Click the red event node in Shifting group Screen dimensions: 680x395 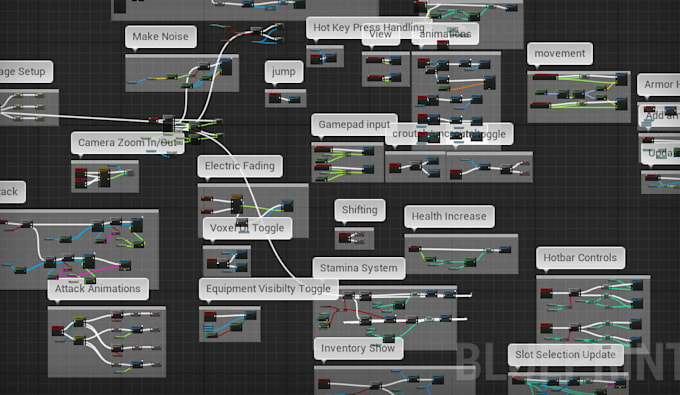(x=345, y=238)
